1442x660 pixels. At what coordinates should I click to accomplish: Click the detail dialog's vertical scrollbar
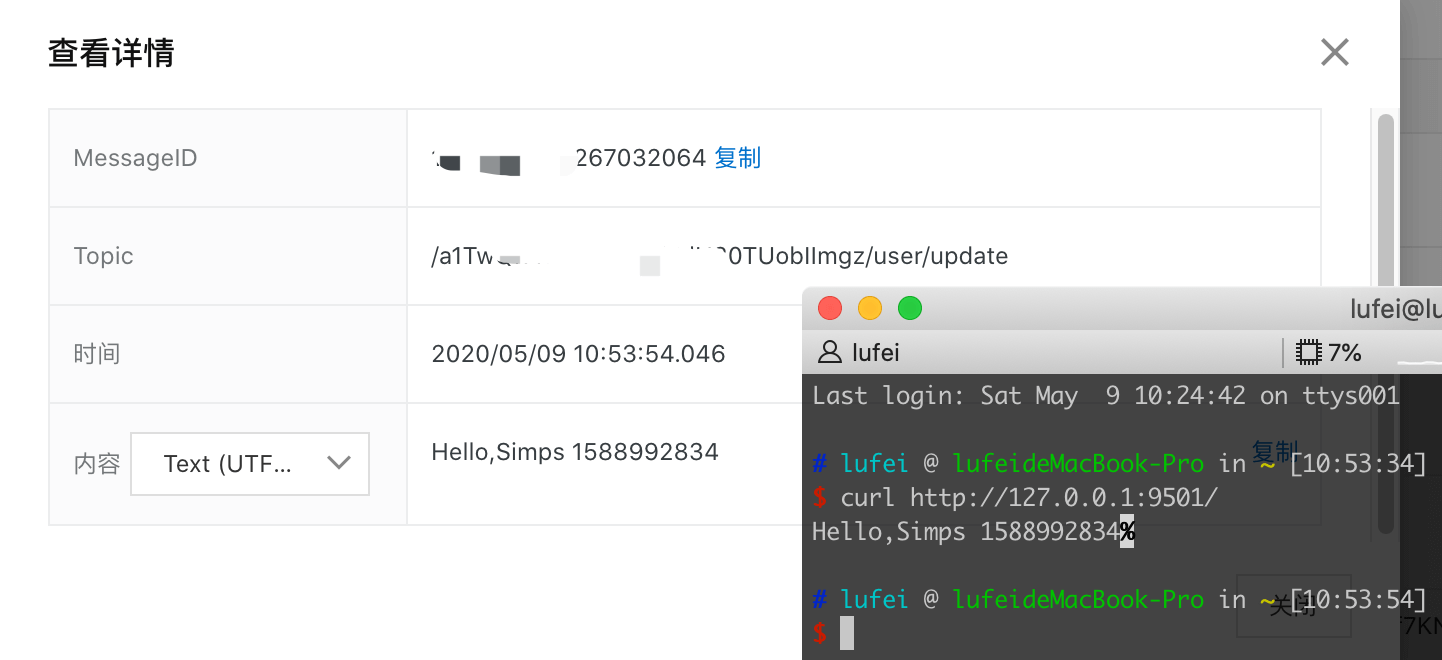(x=1385, y=200)
